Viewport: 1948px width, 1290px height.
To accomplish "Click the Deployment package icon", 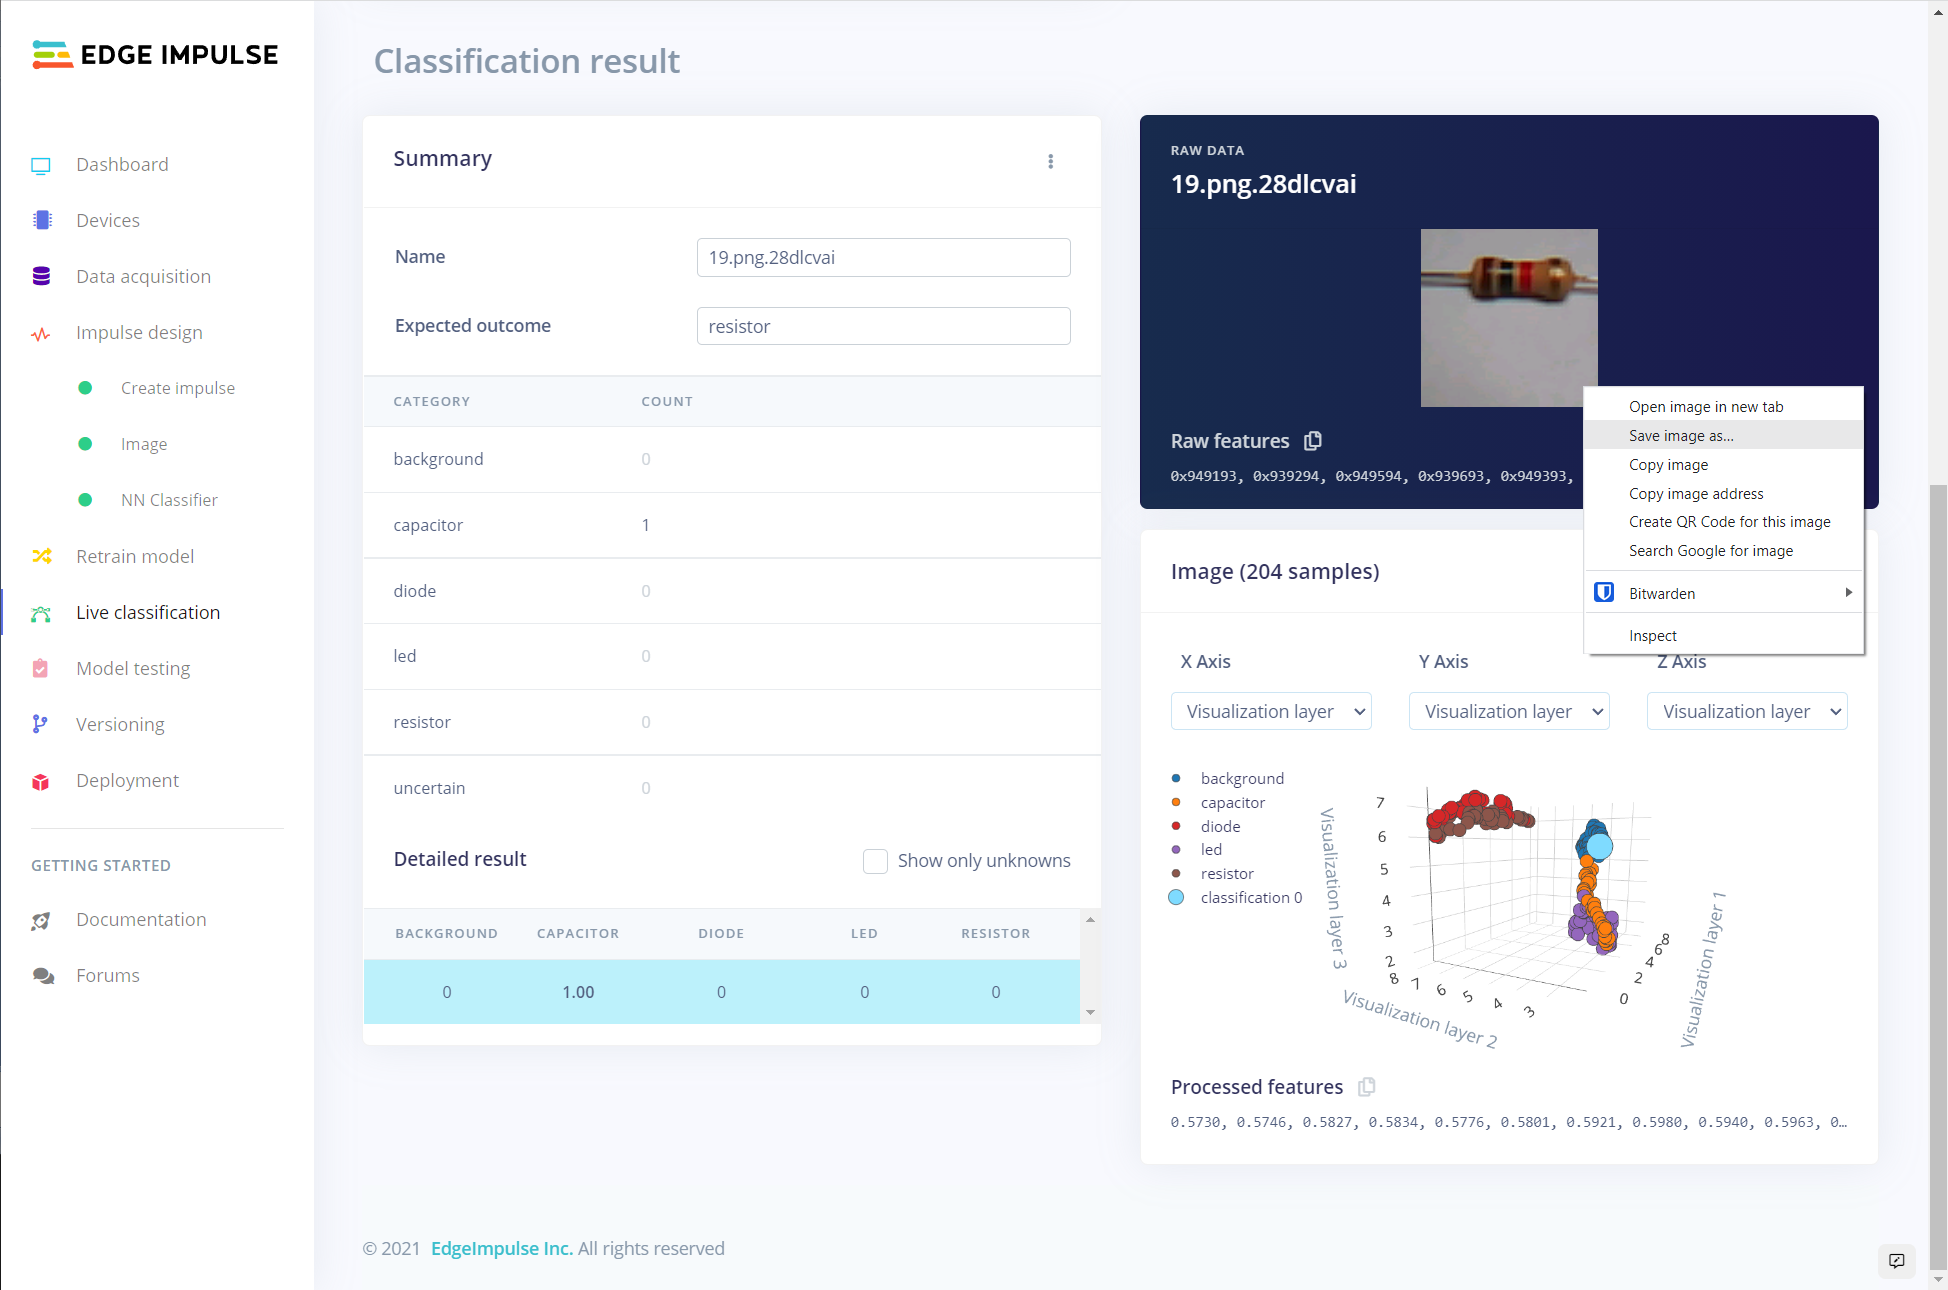I will click(41, 781).
